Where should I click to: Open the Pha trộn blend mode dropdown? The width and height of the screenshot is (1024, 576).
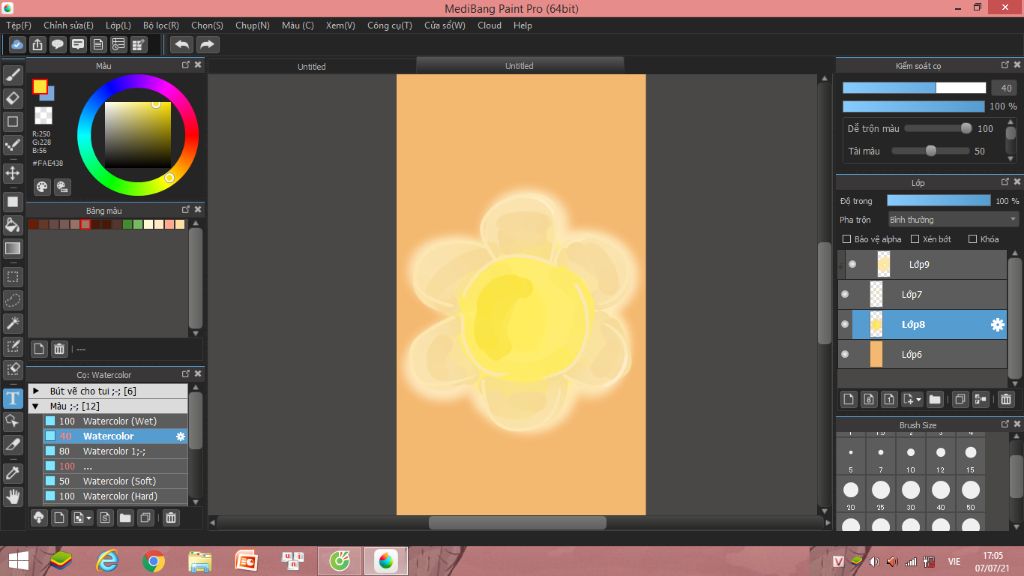(953, 219)
